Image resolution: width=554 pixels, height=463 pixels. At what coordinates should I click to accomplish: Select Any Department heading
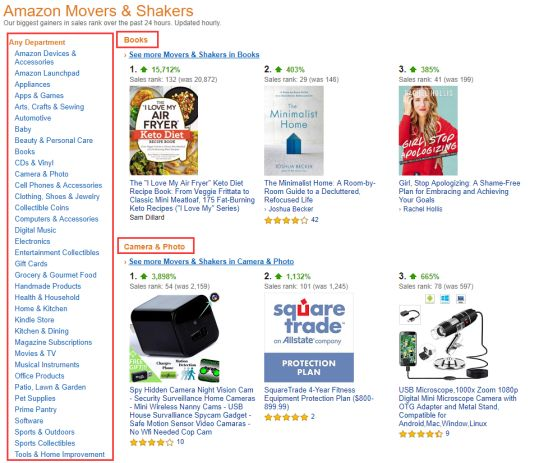(37, 42)
